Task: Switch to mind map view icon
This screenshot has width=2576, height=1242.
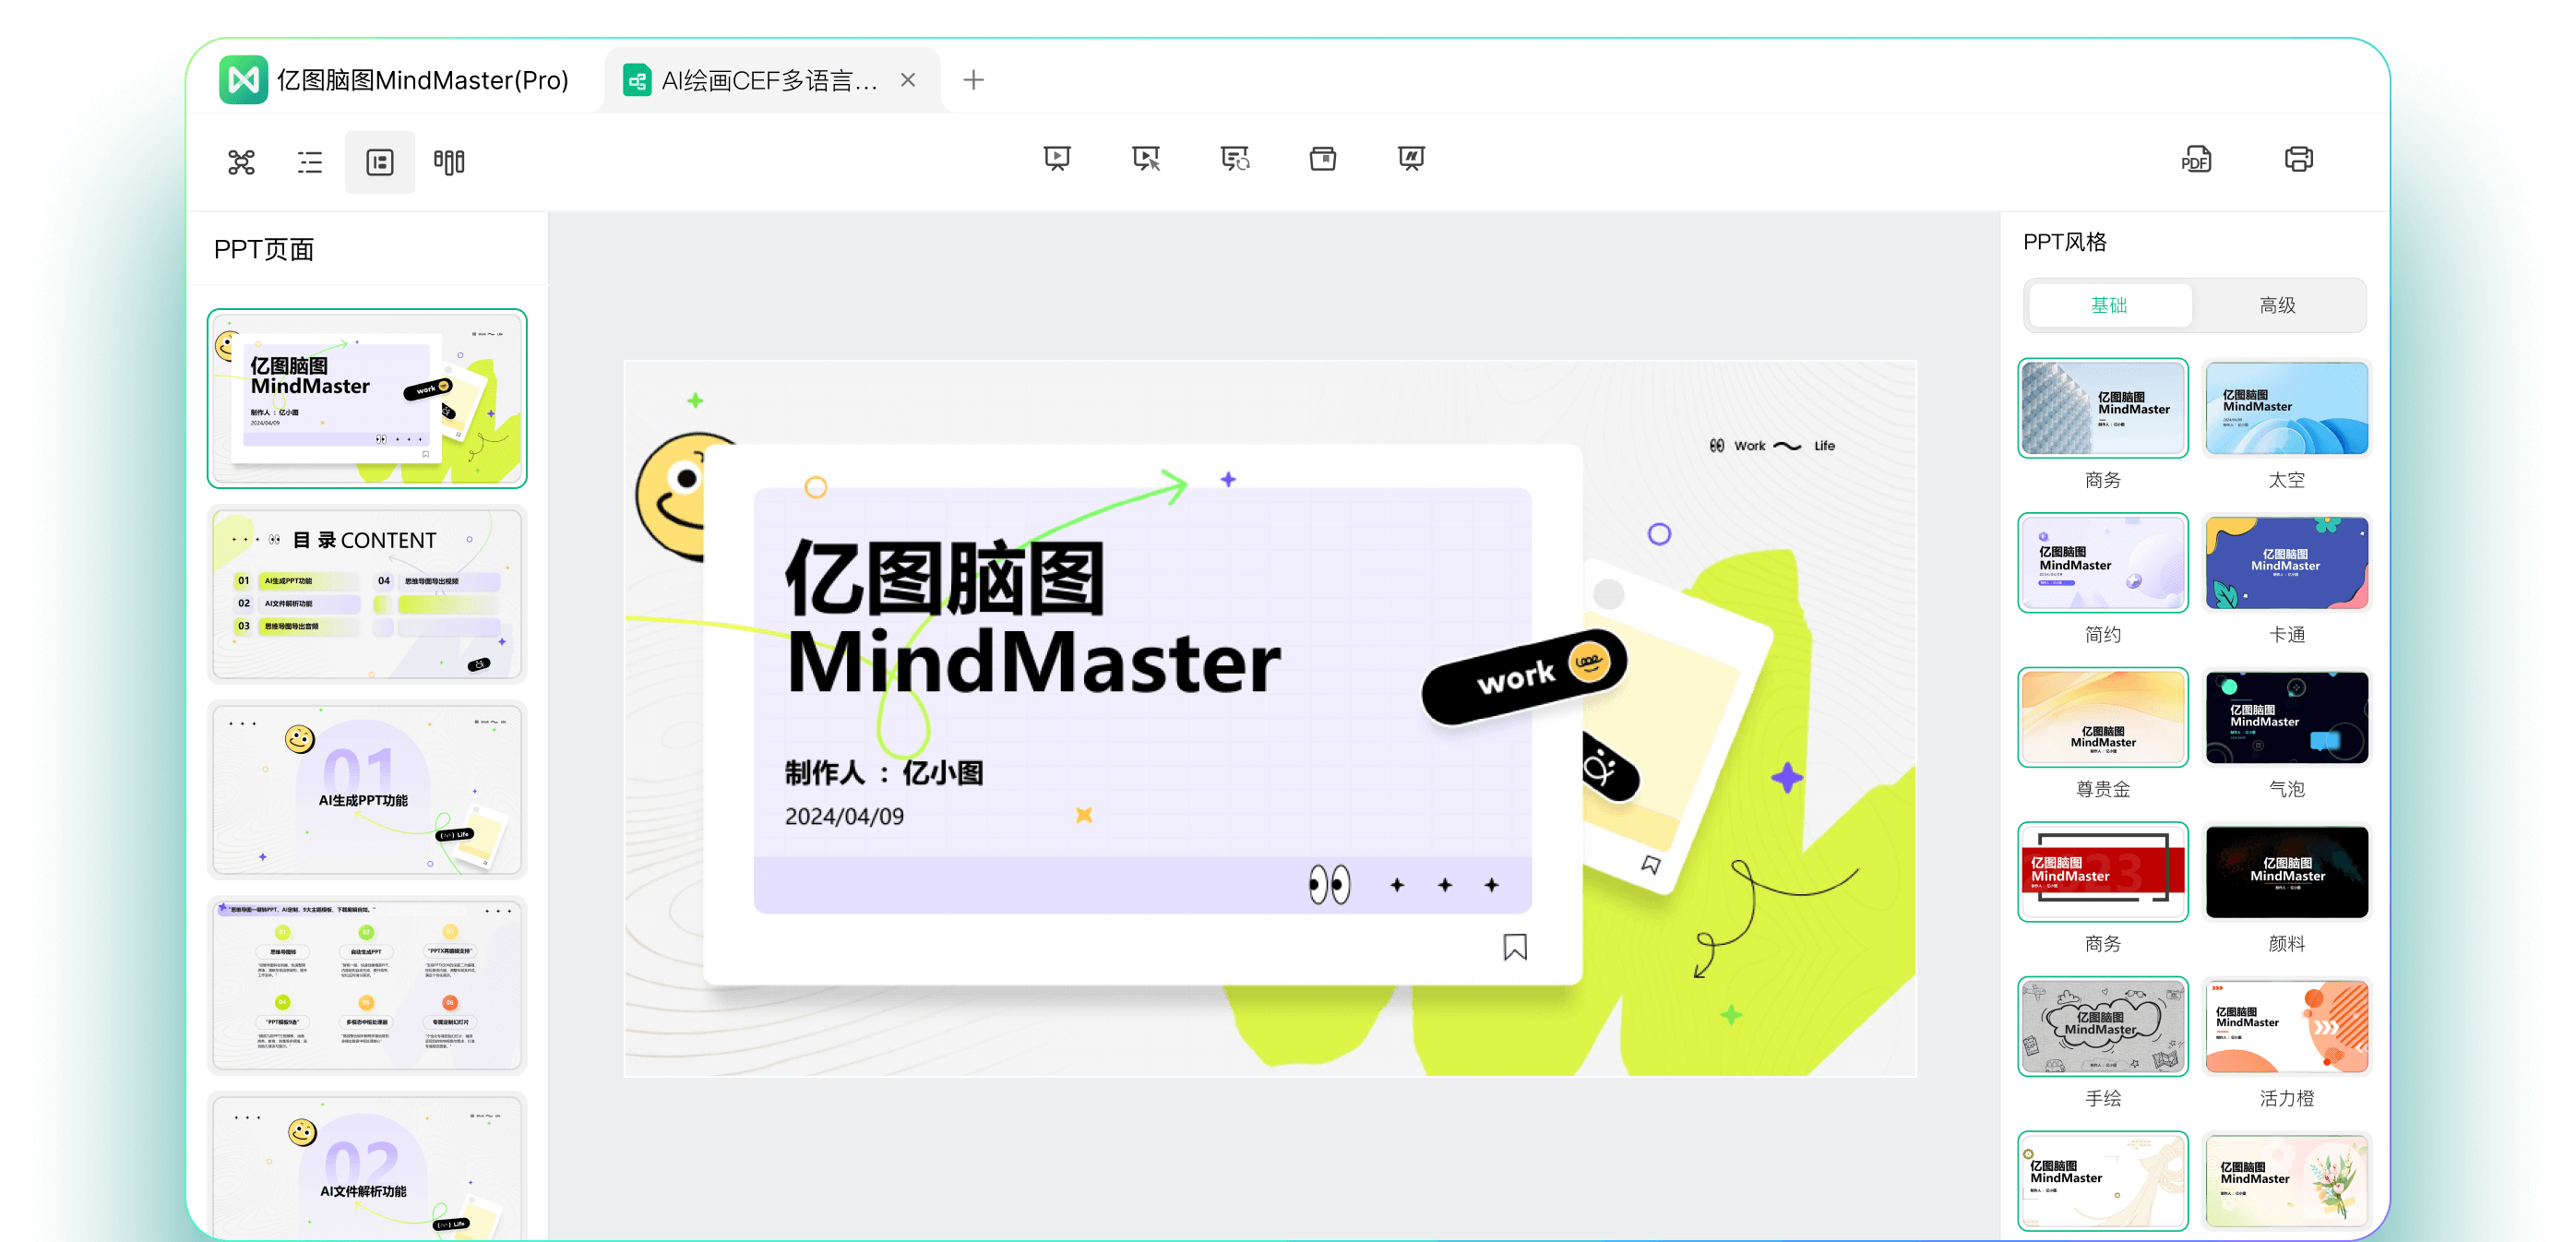Action: [x=241, y=162]
